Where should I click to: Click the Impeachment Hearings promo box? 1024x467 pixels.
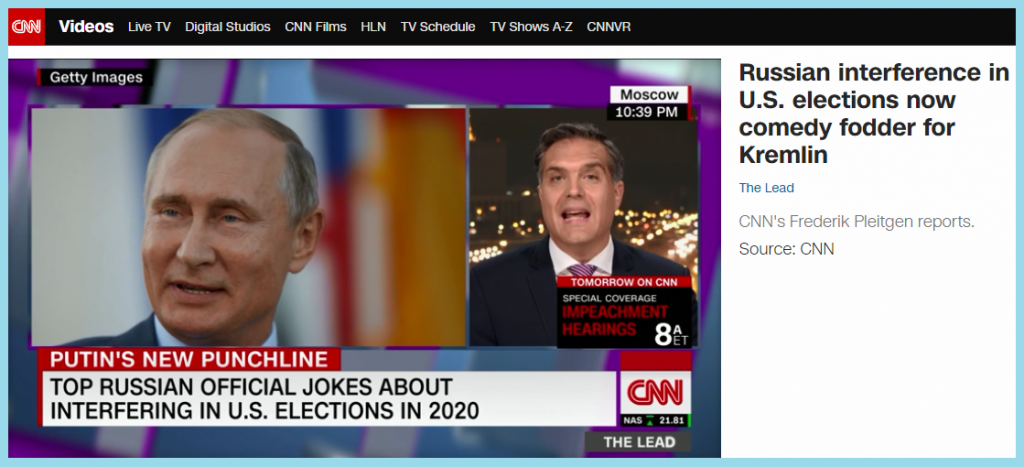626,312
